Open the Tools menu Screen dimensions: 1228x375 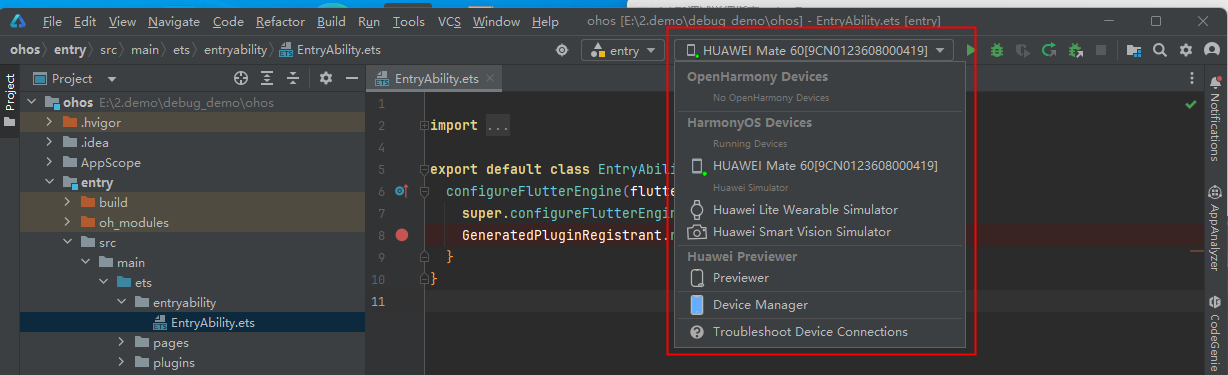click(x=408, y=21)
